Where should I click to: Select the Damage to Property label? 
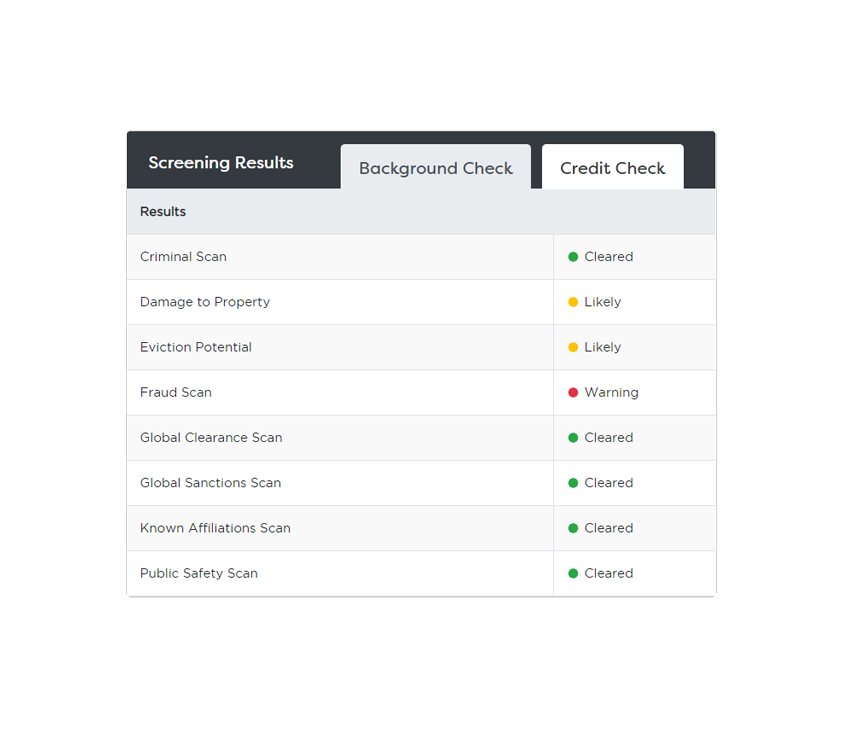[205, 302]
